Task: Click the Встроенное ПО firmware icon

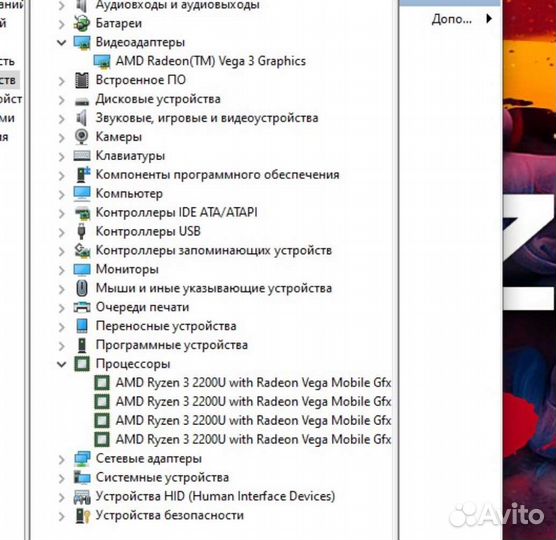Action: [x=82, y=80]
